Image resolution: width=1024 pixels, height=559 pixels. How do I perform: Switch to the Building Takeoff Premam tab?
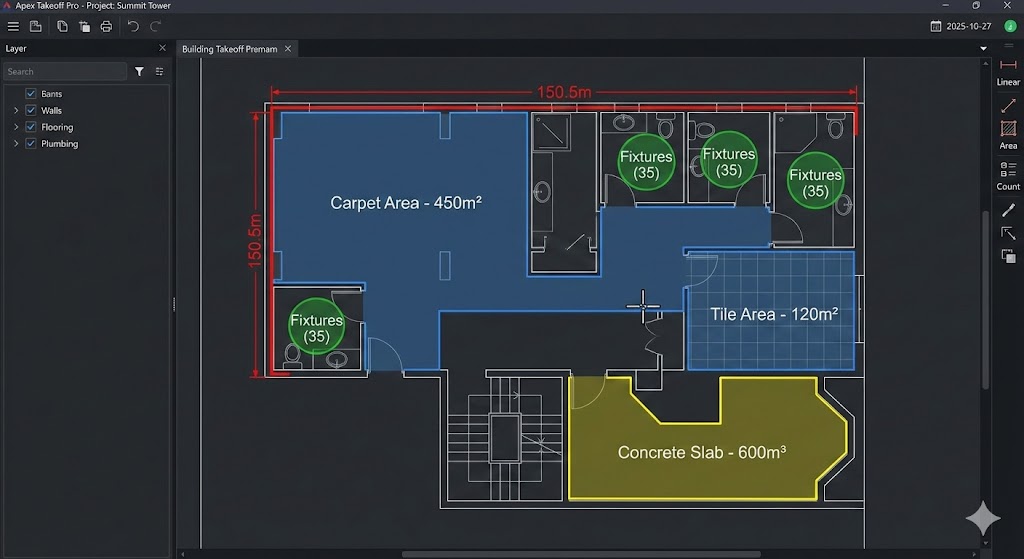tap(228, 49)
